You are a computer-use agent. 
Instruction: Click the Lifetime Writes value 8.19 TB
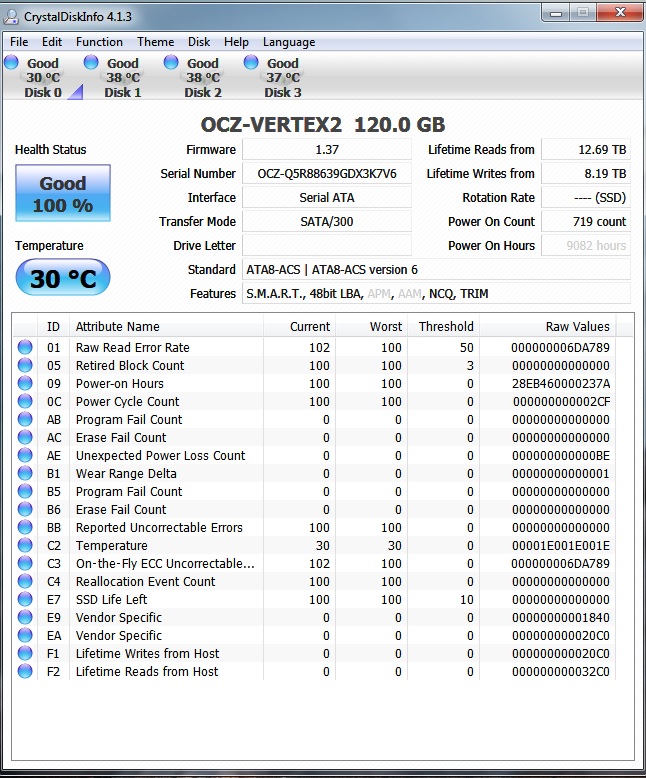point(586,174)
